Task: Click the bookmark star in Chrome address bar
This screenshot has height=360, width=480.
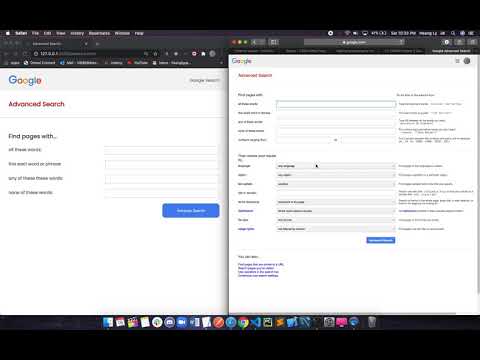Action: pyautogui.click(x=155, y=54)
